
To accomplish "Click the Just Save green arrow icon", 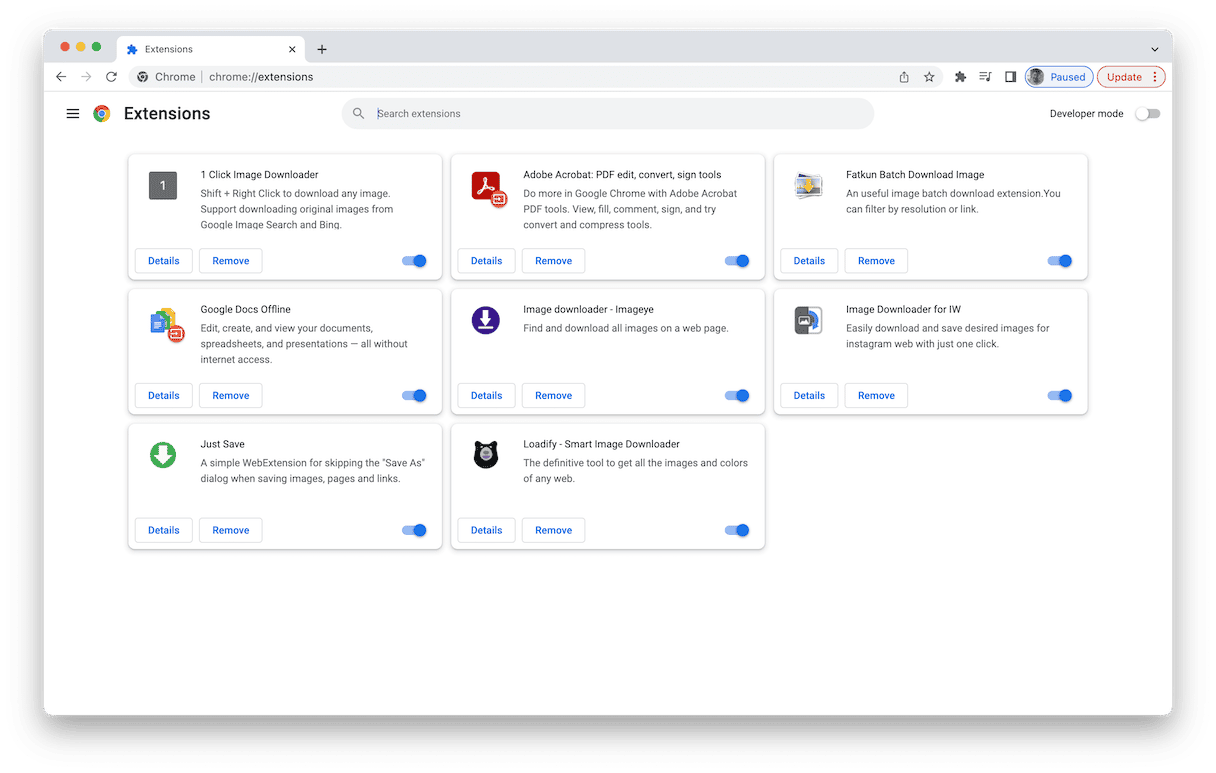I will point(163,455).
